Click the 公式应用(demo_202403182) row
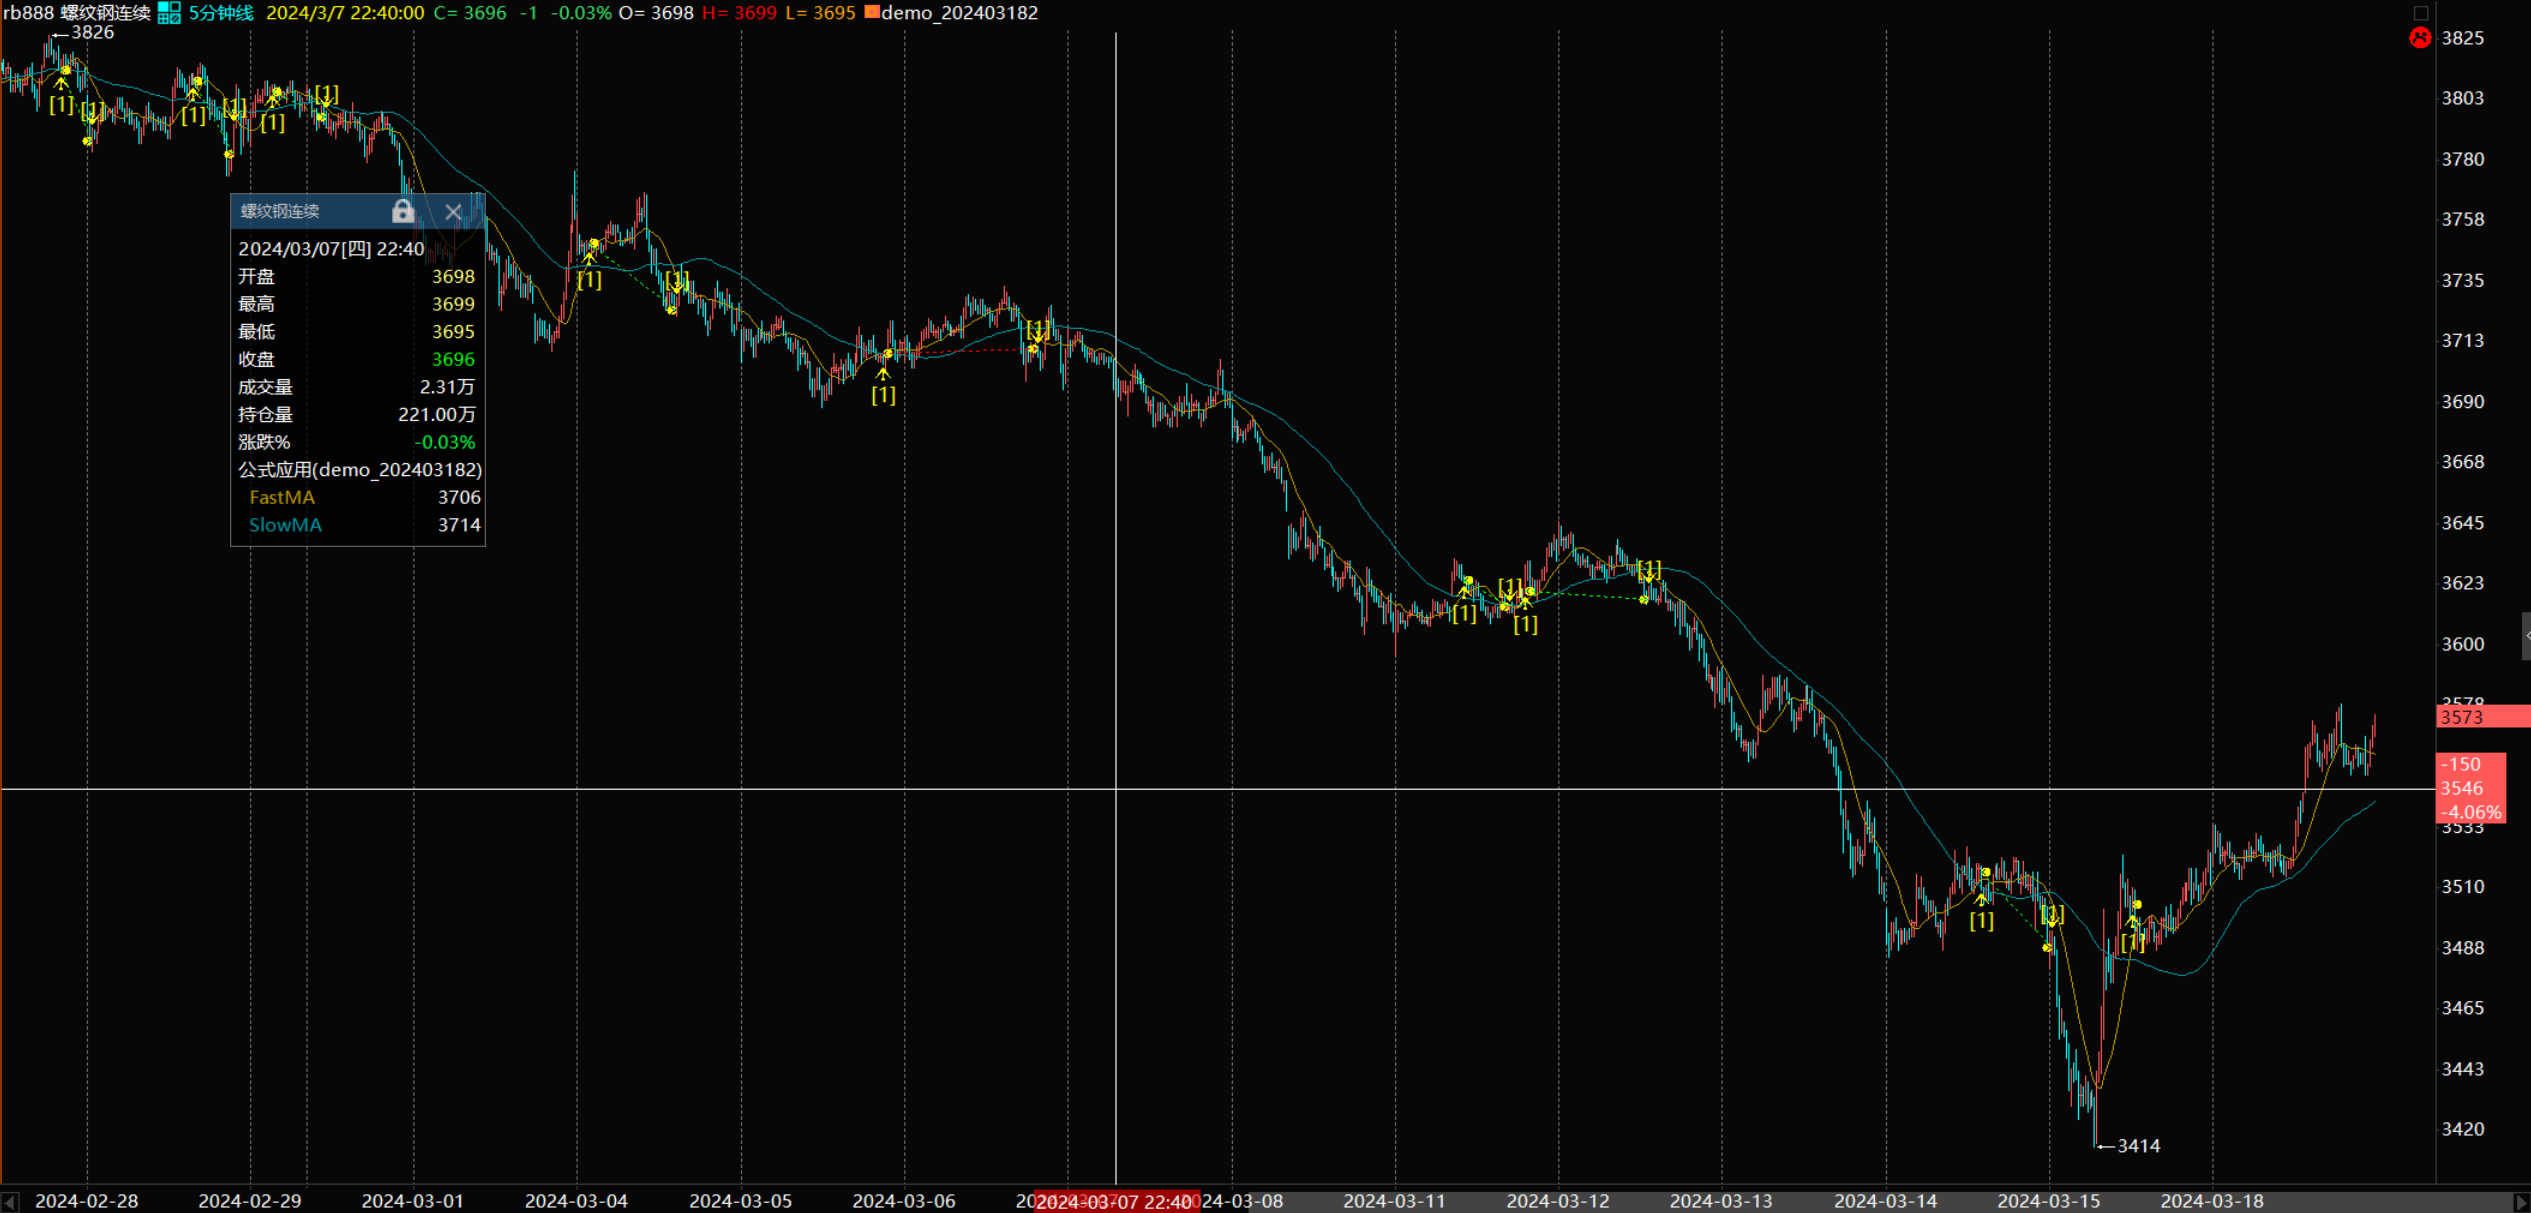Screen dimensions: 2531x1213 click(358, 470)
